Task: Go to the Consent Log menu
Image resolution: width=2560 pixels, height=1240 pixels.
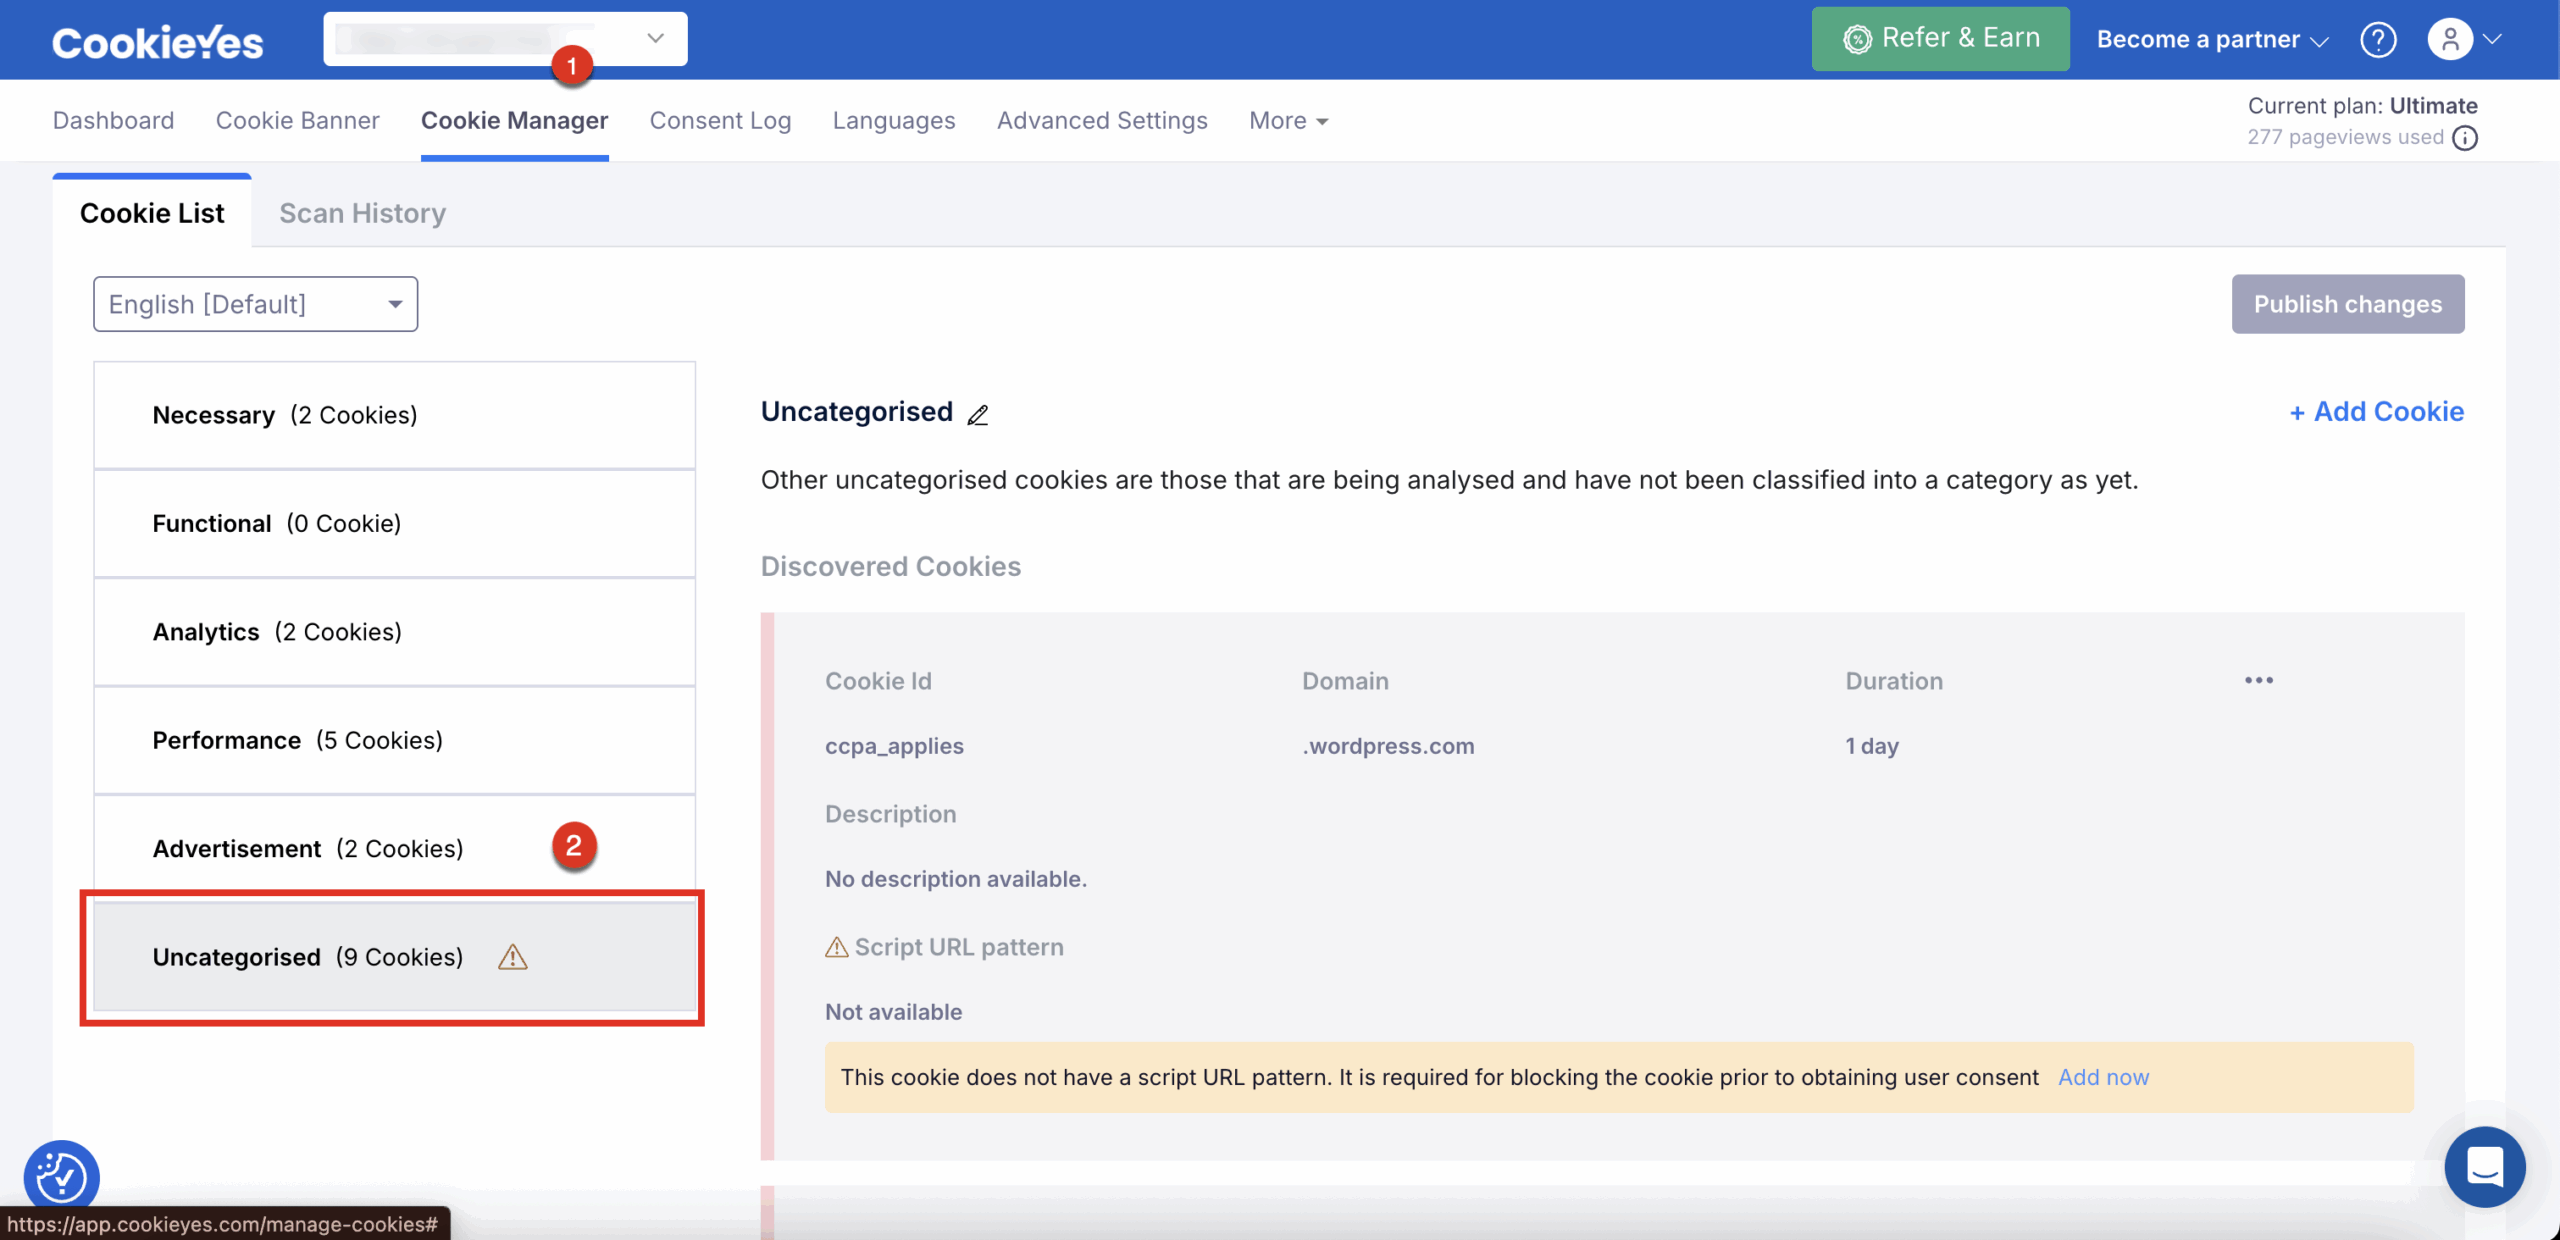Action: [720, 121]
